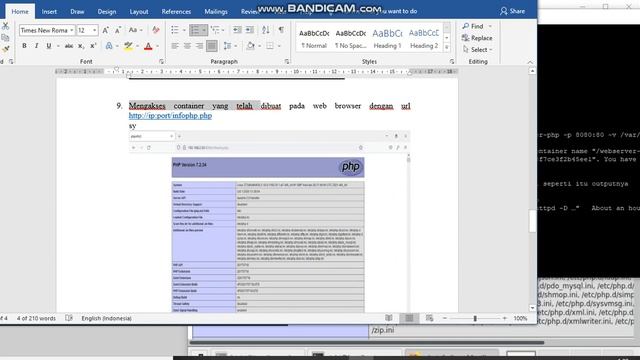Open Font dialog launcher
The width and height of the screenshot is (640, 360).
point(162,62)
